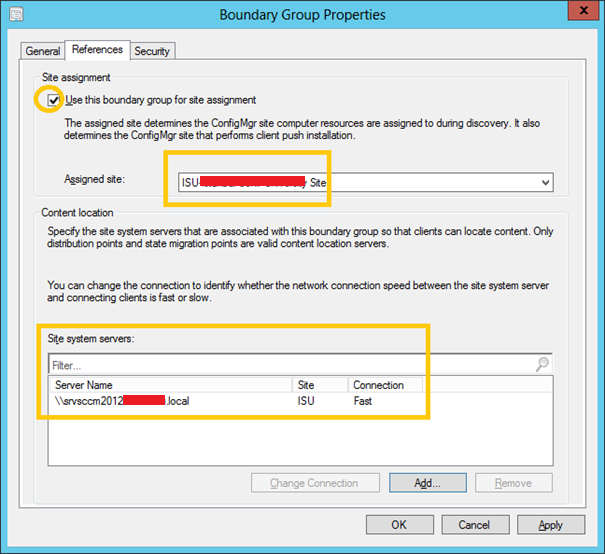Click into the Filter text field

(290, 366)
